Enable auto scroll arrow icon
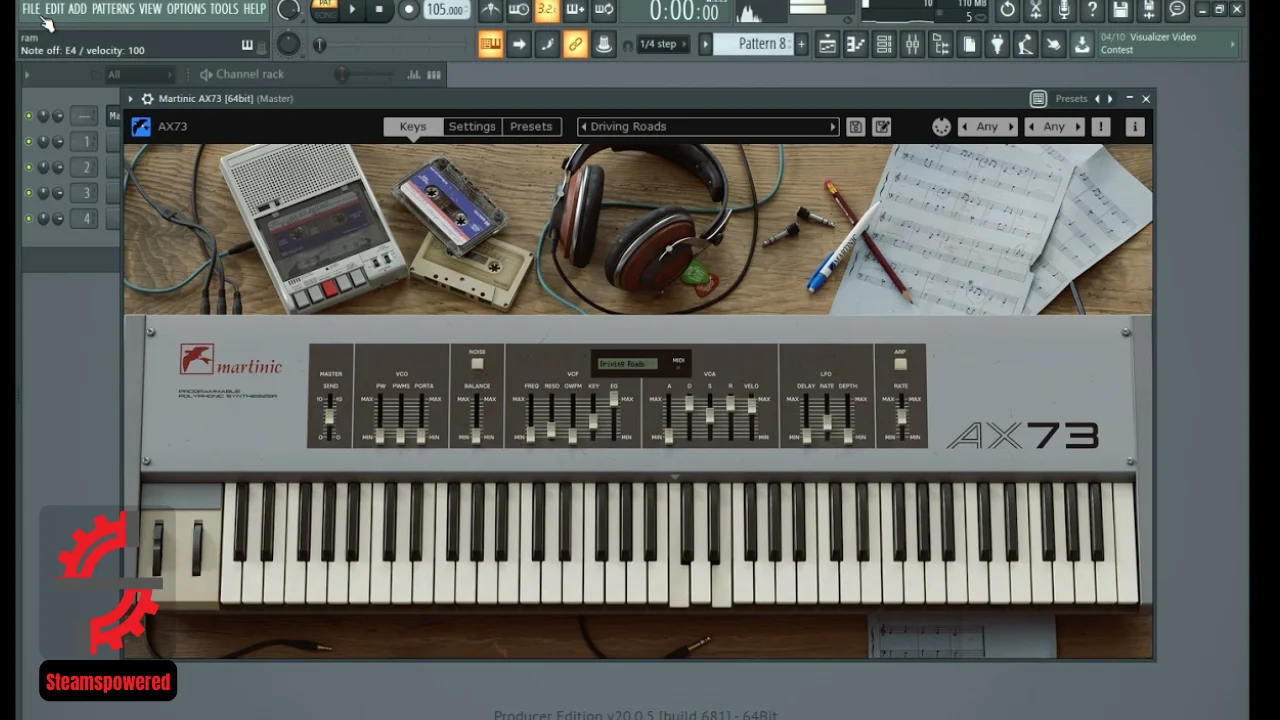 [x=518, y=44]
